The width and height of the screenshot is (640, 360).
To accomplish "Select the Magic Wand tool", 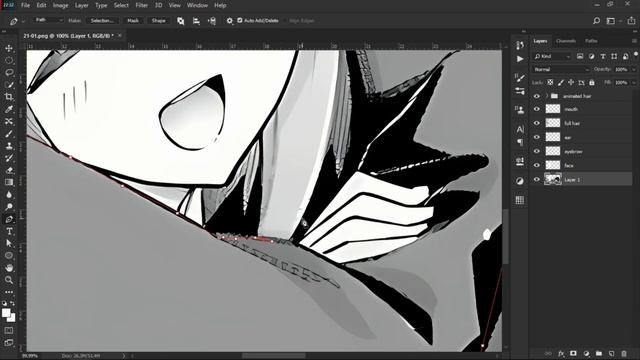I will tap(9, 85).
